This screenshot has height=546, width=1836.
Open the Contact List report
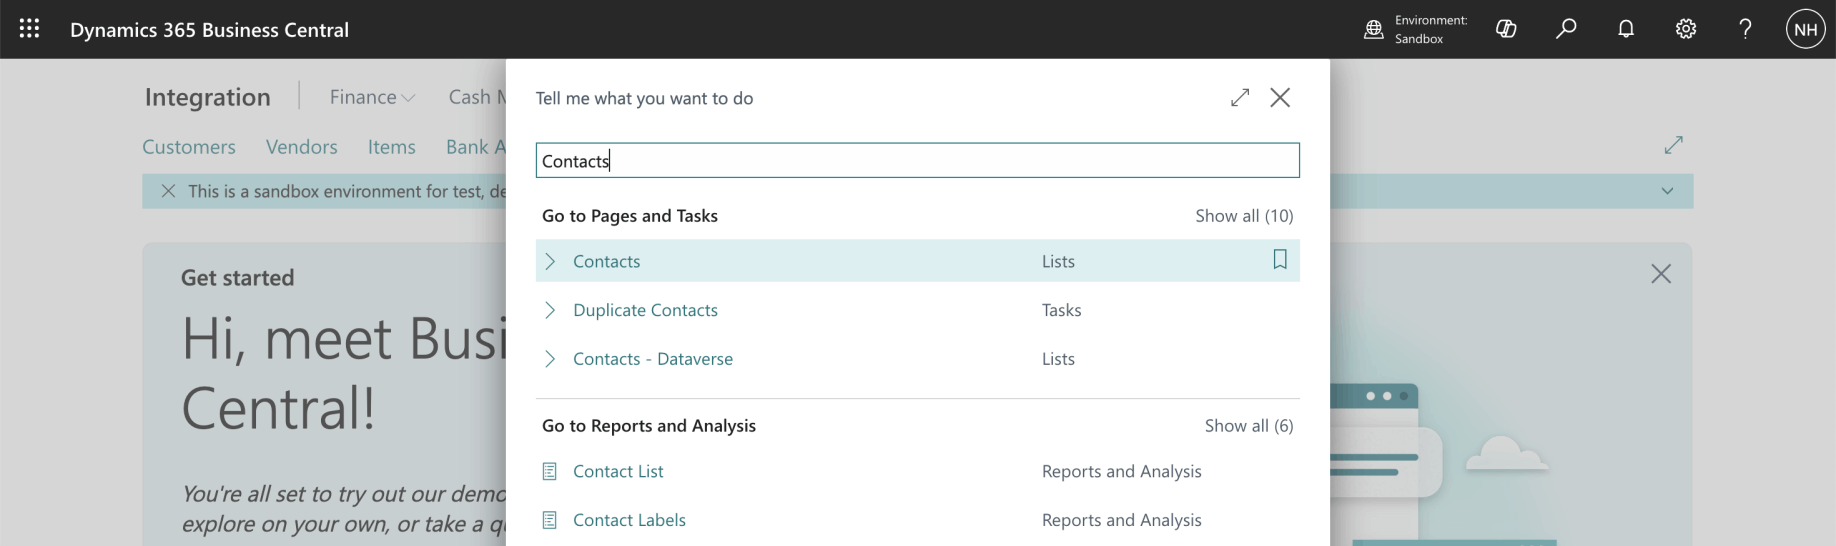(x=618, y=471)
